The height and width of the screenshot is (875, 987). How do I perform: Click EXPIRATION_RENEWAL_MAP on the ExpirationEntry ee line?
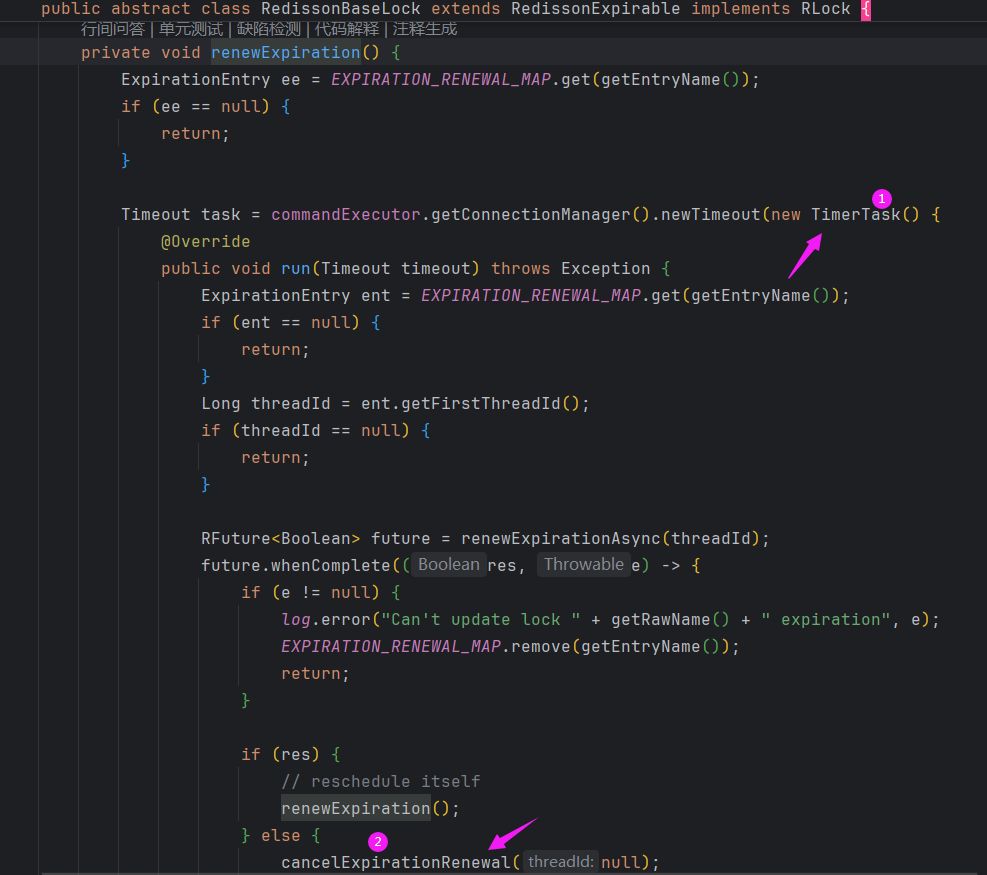point(441,79)
